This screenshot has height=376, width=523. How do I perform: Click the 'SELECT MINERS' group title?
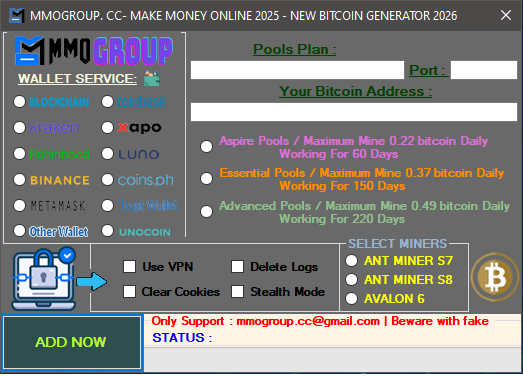pos(398,244)
